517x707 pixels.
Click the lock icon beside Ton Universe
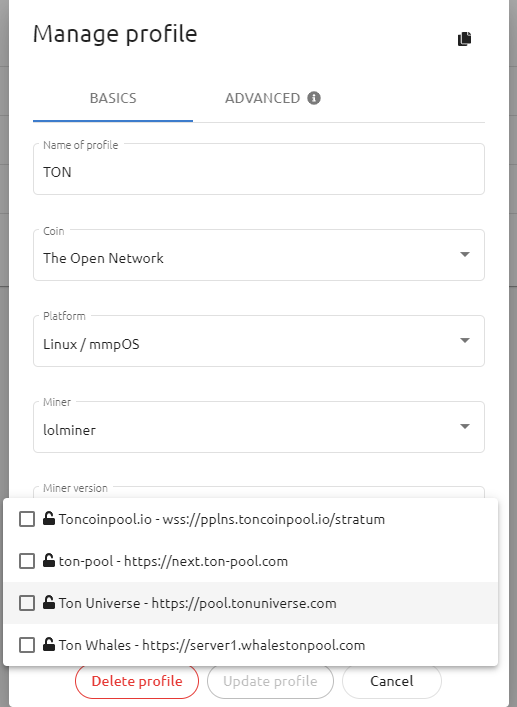(49, 602)
